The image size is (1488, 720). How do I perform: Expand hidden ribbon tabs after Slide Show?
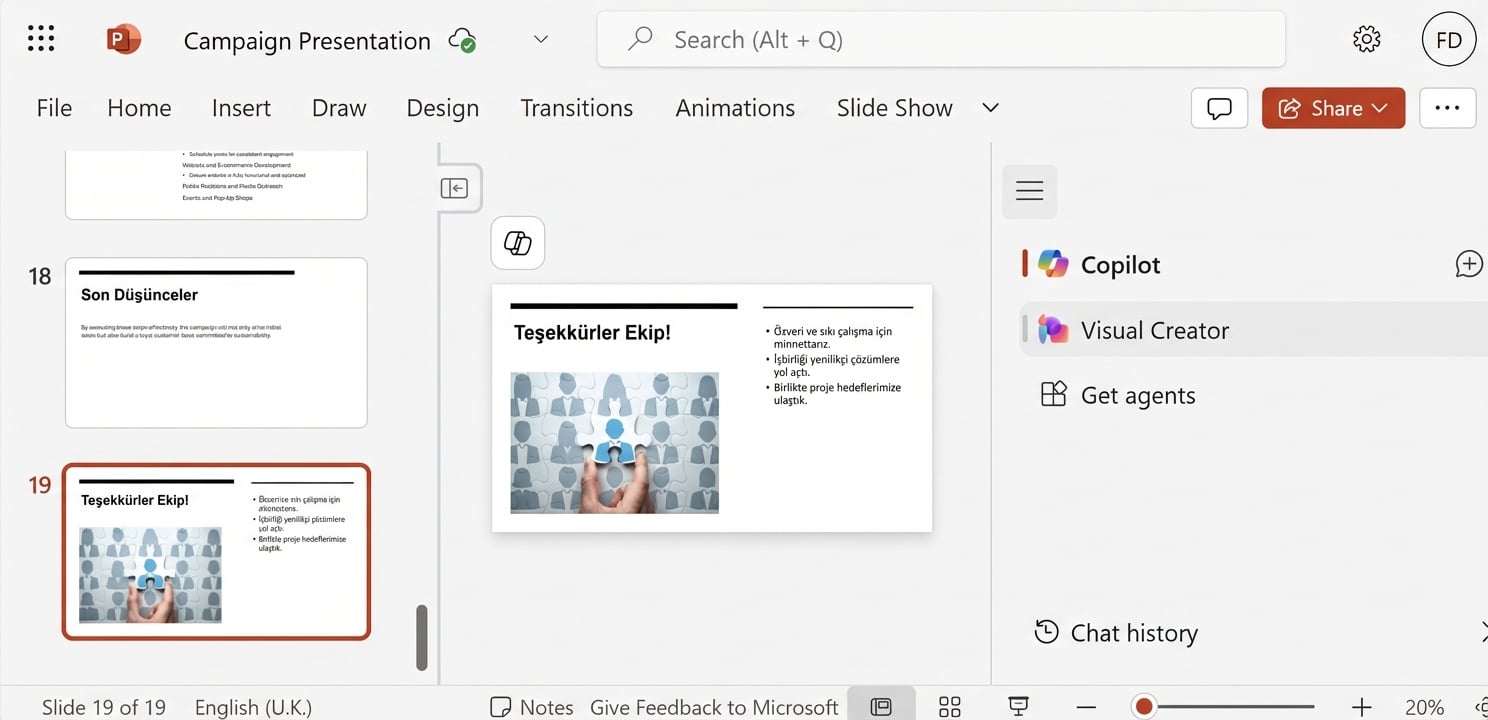coord(989,107)
